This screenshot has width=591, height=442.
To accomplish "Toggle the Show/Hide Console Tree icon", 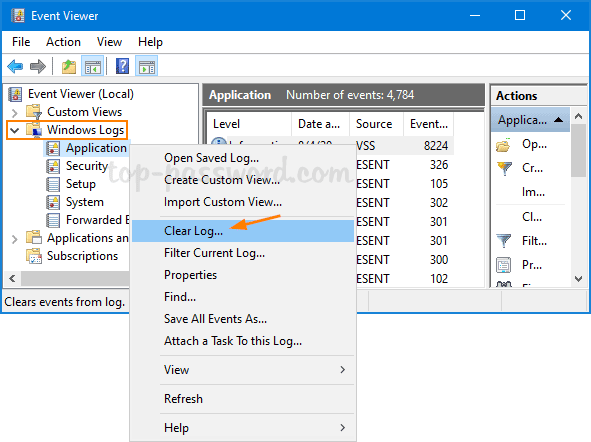I will (x=93, y=67).
